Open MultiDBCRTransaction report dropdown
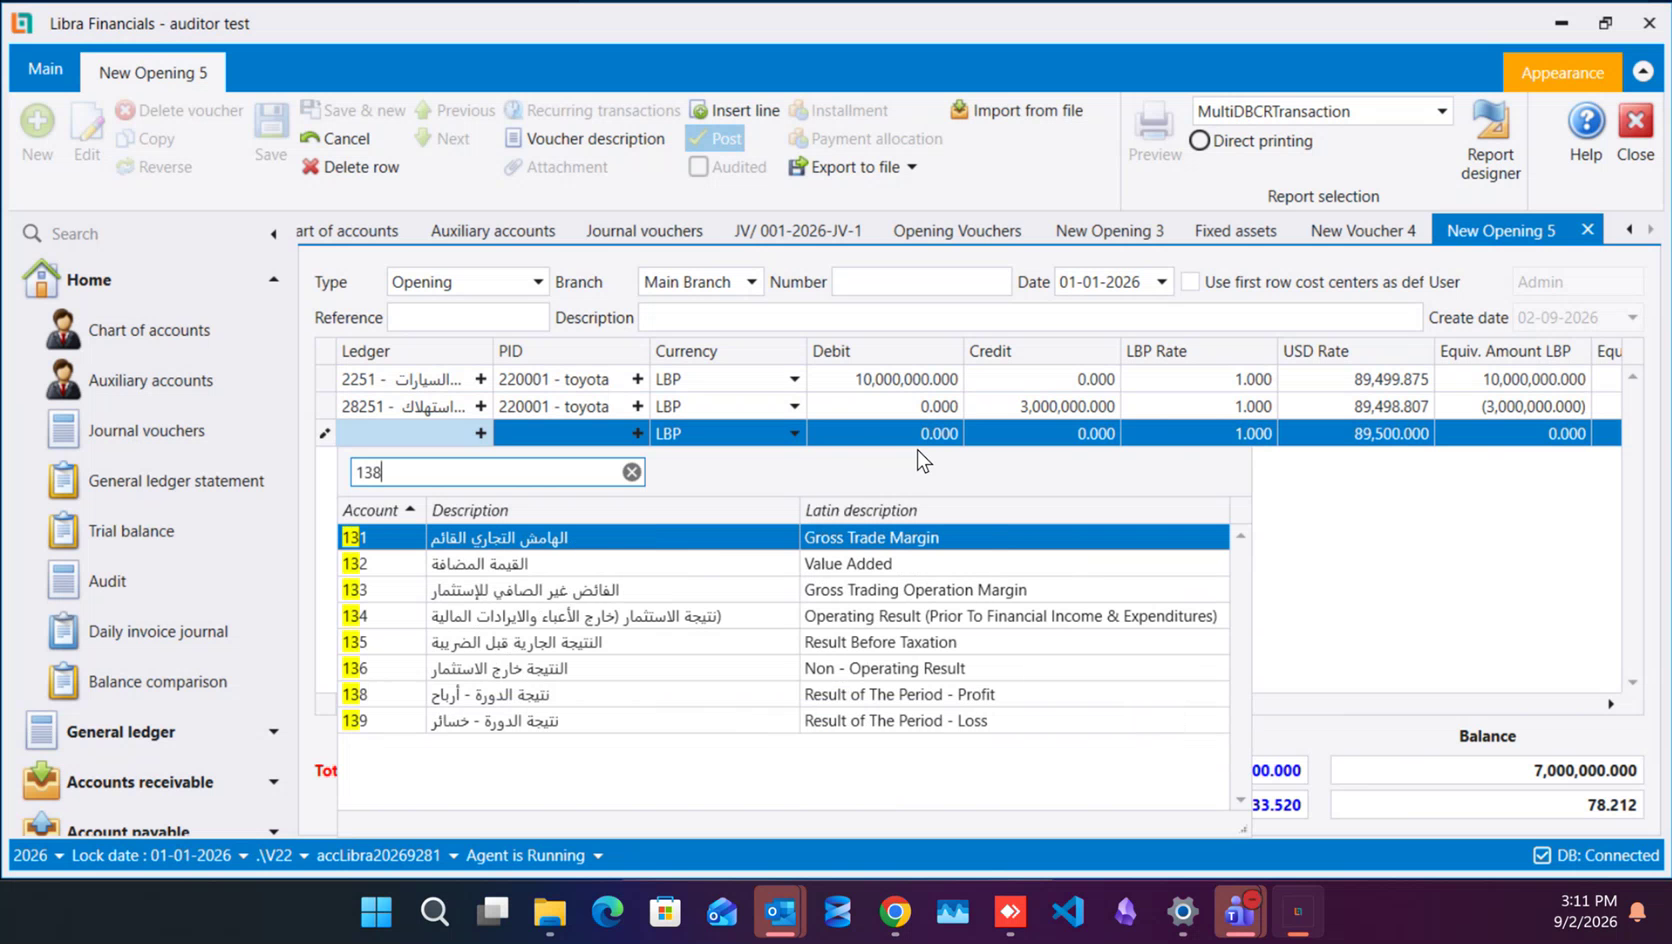1672x944 pixels. [1441, 111]
